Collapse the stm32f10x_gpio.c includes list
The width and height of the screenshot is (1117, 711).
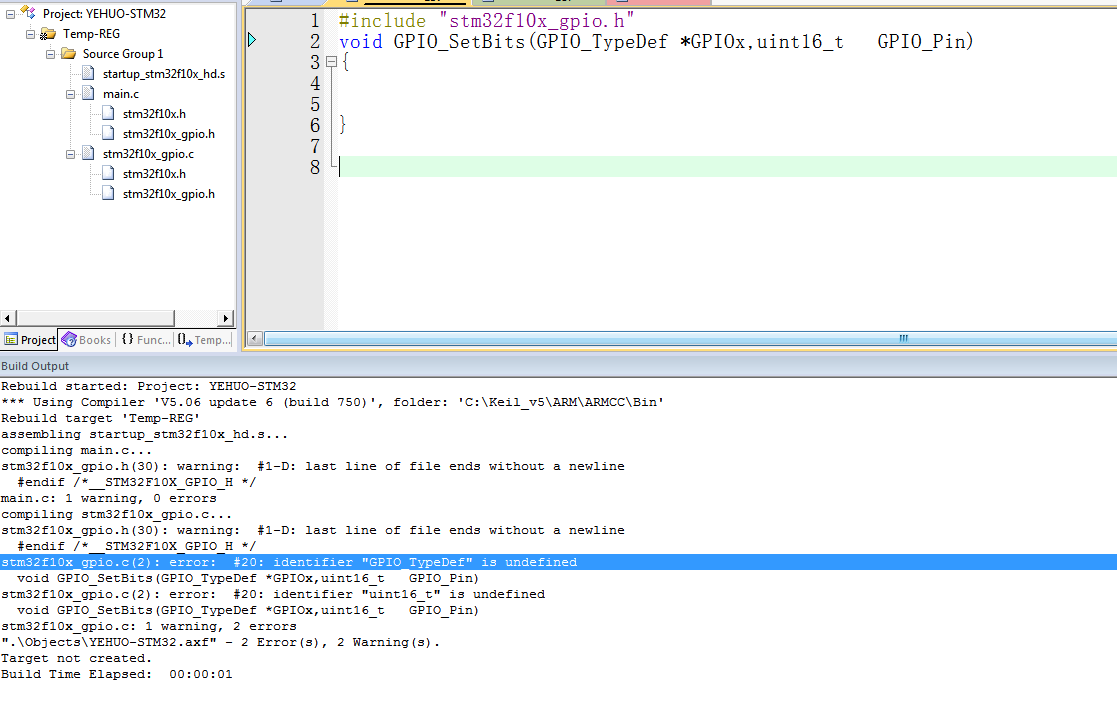click(x=71, y=154)
